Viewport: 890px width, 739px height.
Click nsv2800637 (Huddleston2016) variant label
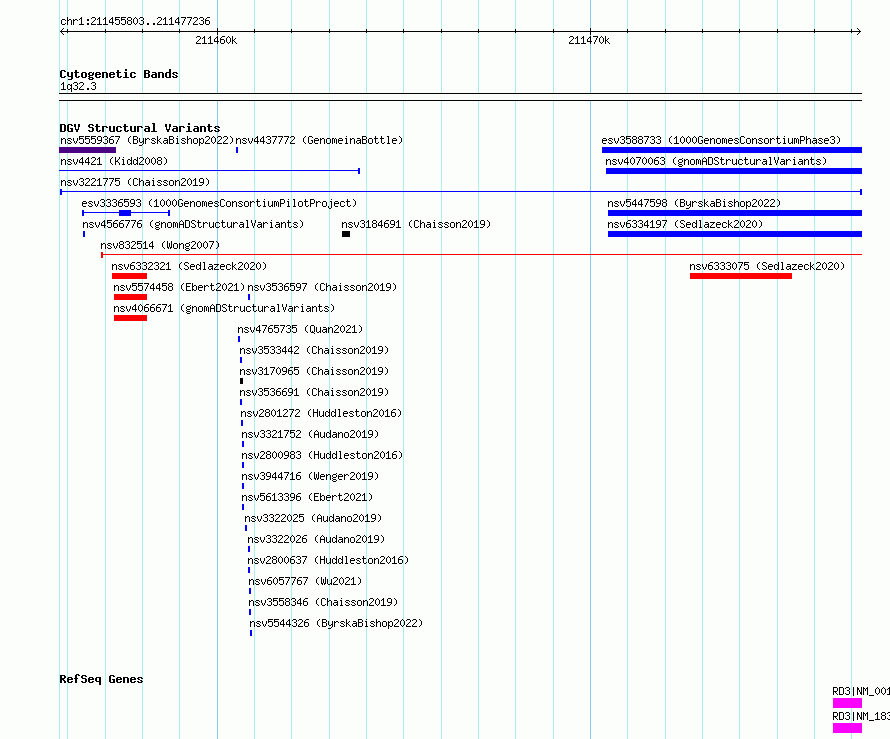pyautogui.click(x=328, y=560)
